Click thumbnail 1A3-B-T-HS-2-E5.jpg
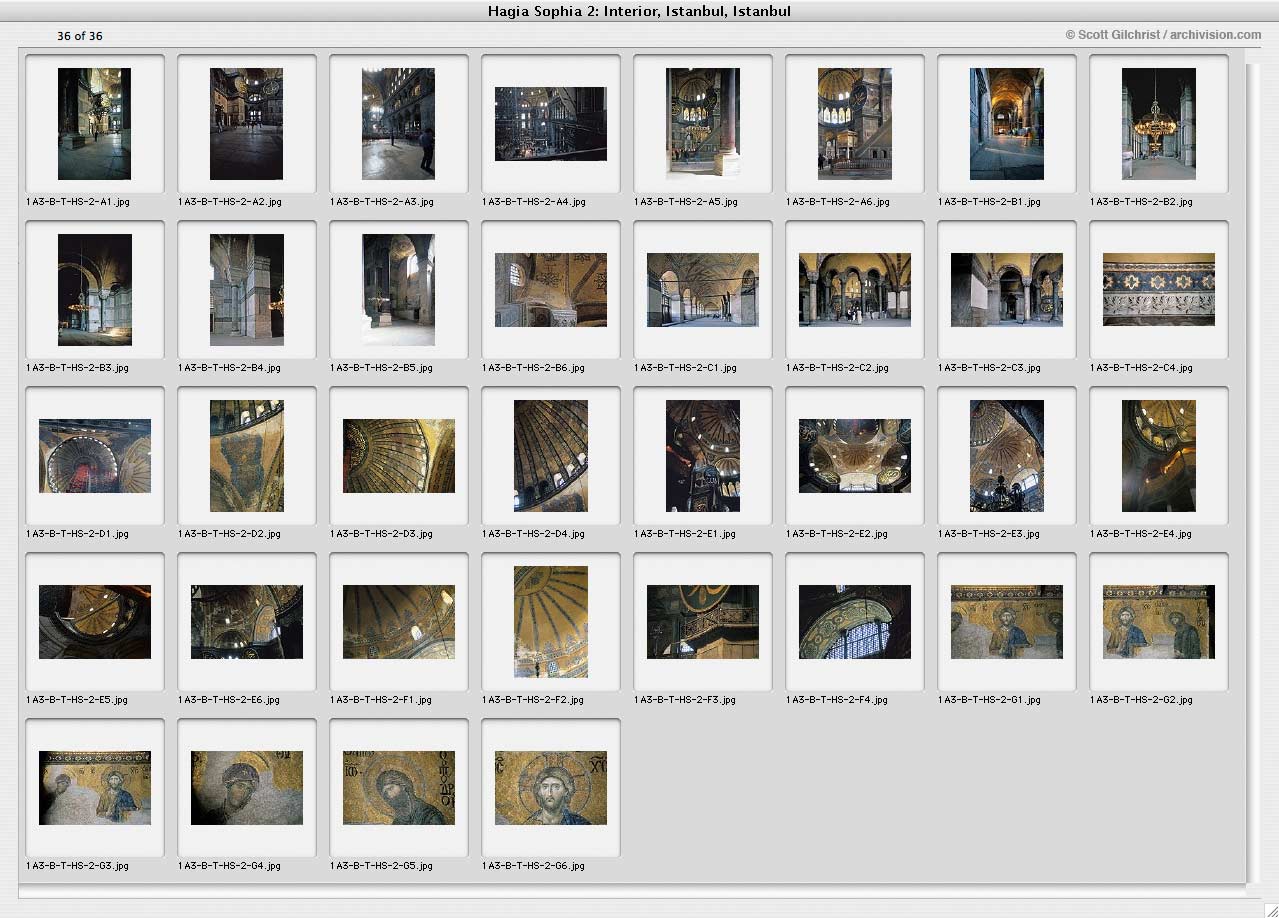 pos(95,622)
